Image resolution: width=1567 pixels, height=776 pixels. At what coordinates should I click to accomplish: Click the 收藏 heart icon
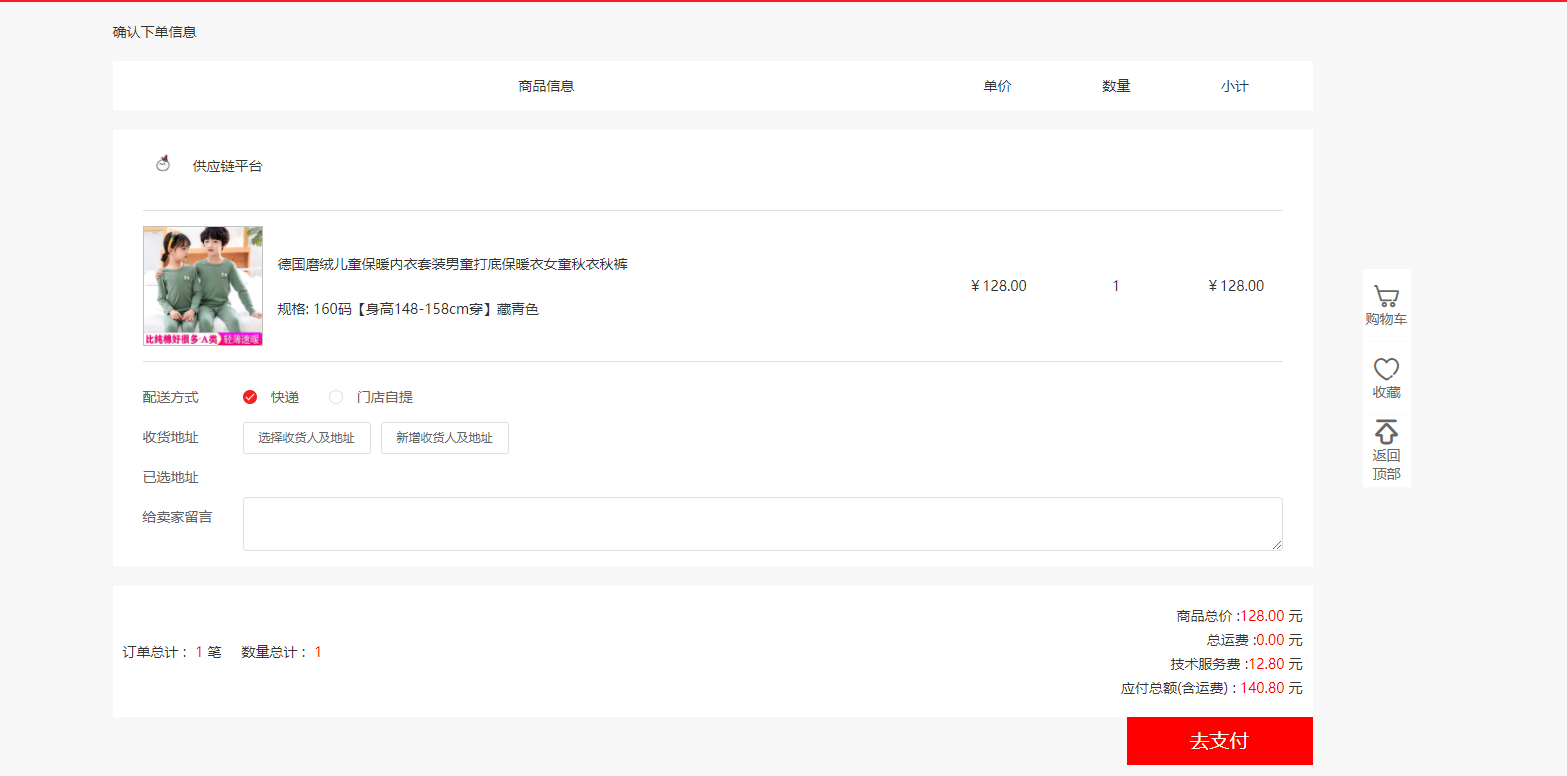(x=1386, y=369)
